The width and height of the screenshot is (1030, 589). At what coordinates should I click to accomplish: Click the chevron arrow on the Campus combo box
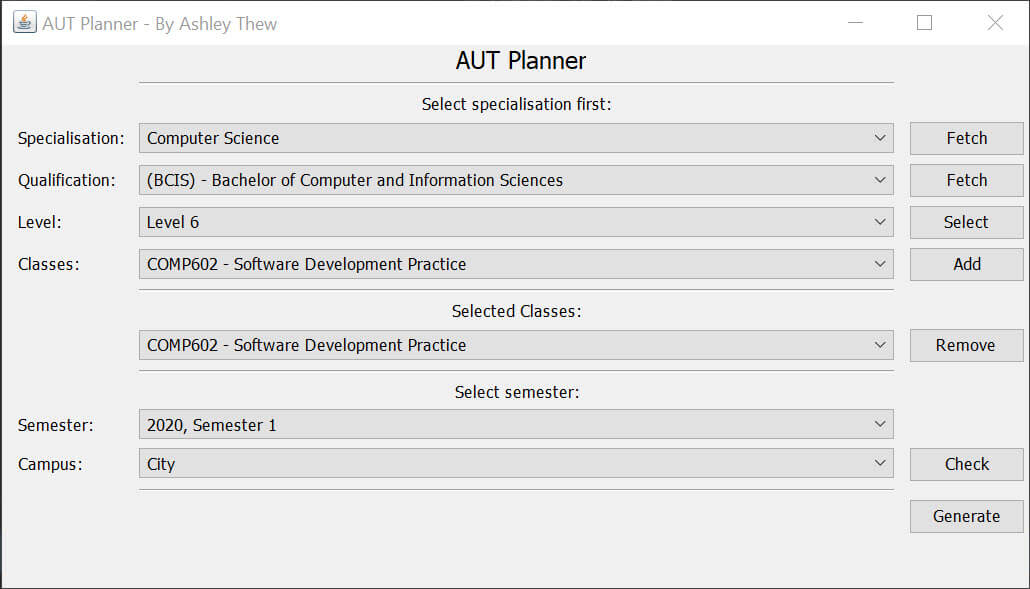pyautogui.click(x=881, y=463)
